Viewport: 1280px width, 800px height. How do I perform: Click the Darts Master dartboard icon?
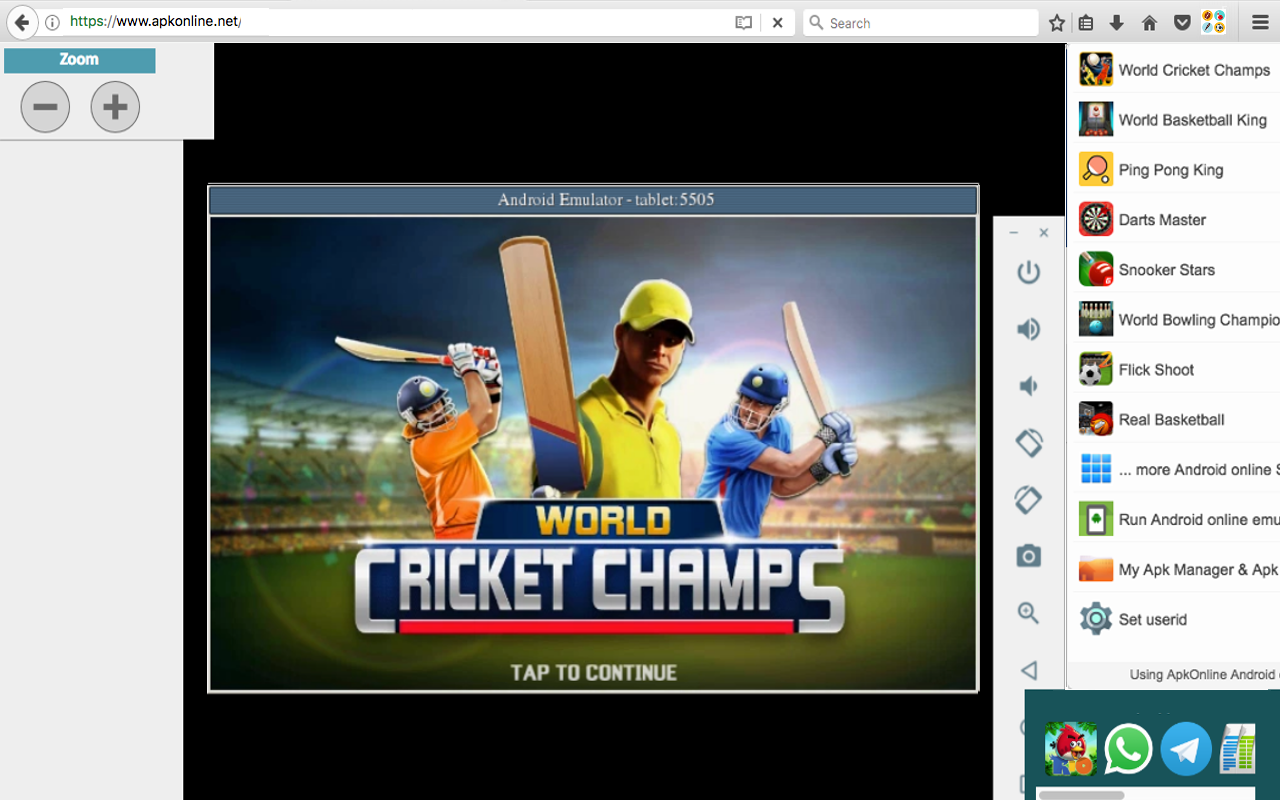[x=1096, y=220]
